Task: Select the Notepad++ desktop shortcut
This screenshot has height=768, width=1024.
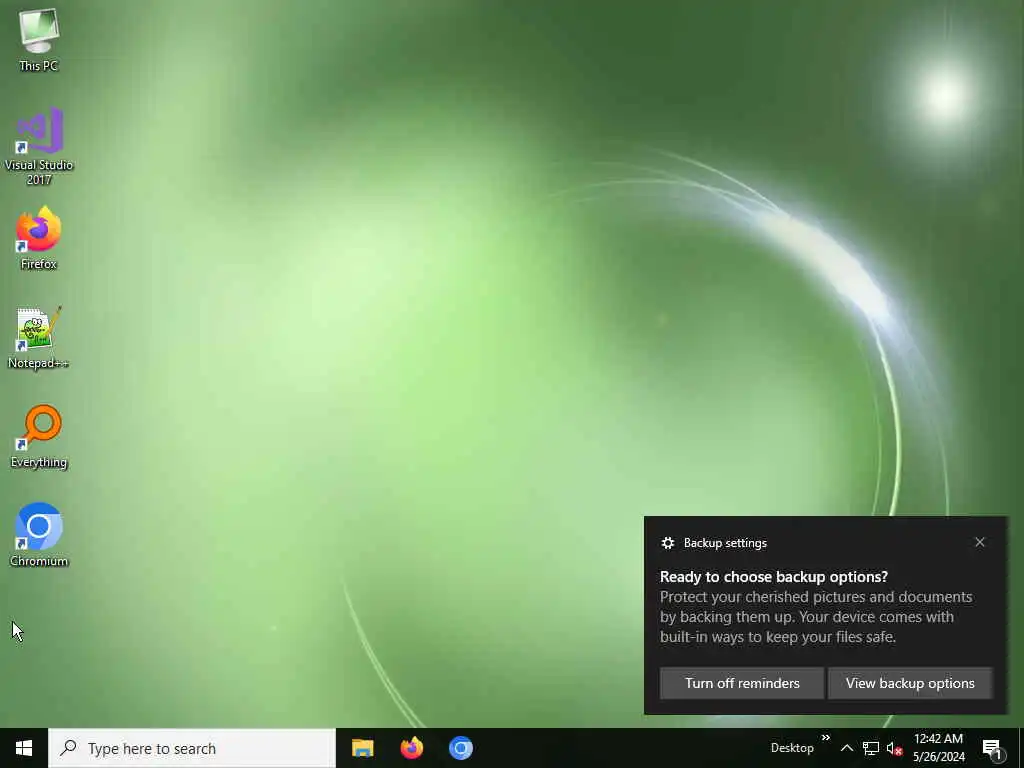Action: point(39,337)
